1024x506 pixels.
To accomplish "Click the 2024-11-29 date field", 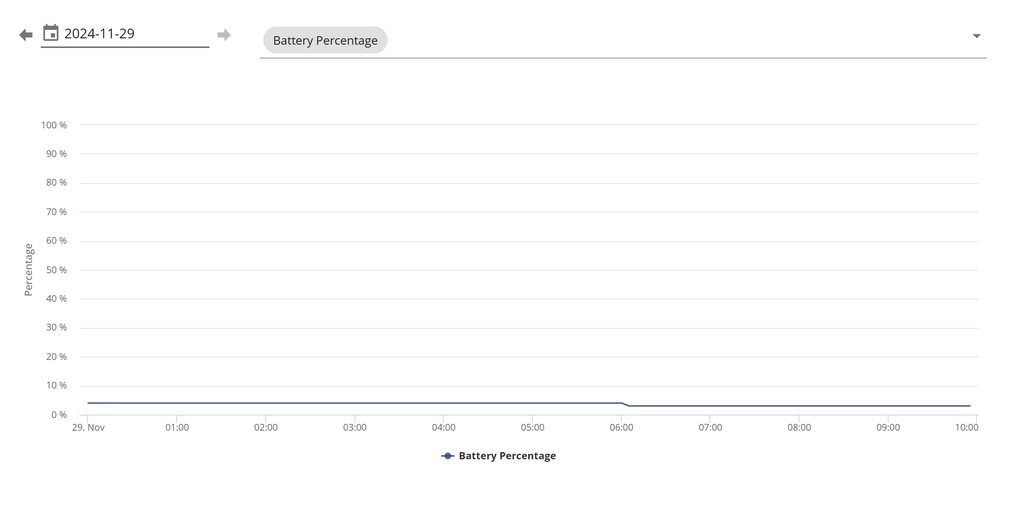I will tap(130, 34).
